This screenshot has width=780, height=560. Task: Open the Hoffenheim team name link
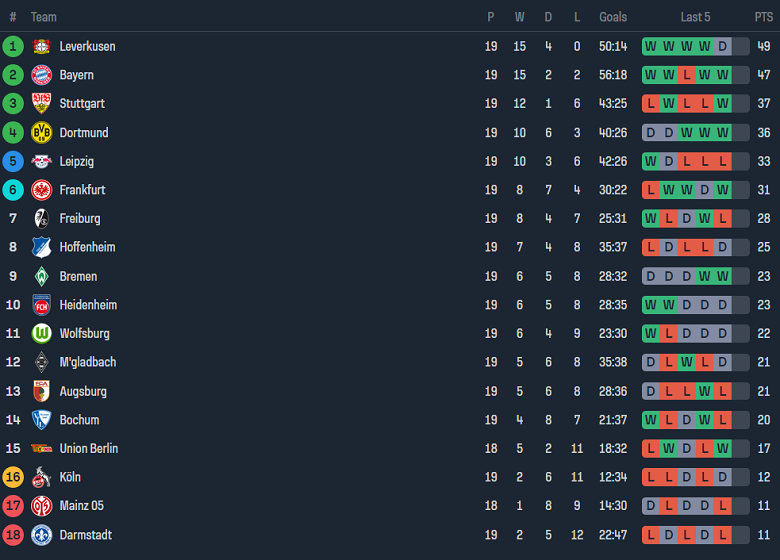(87, 247)
